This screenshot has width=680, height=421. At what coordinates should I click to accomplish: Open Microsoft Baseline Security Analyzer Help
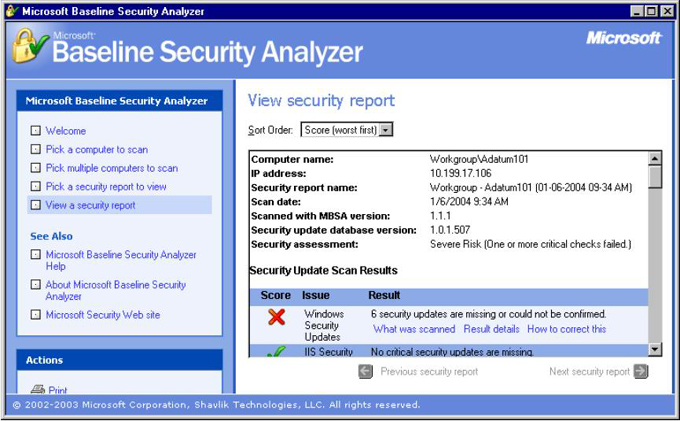pyautogui.click(x=121, y=260)
